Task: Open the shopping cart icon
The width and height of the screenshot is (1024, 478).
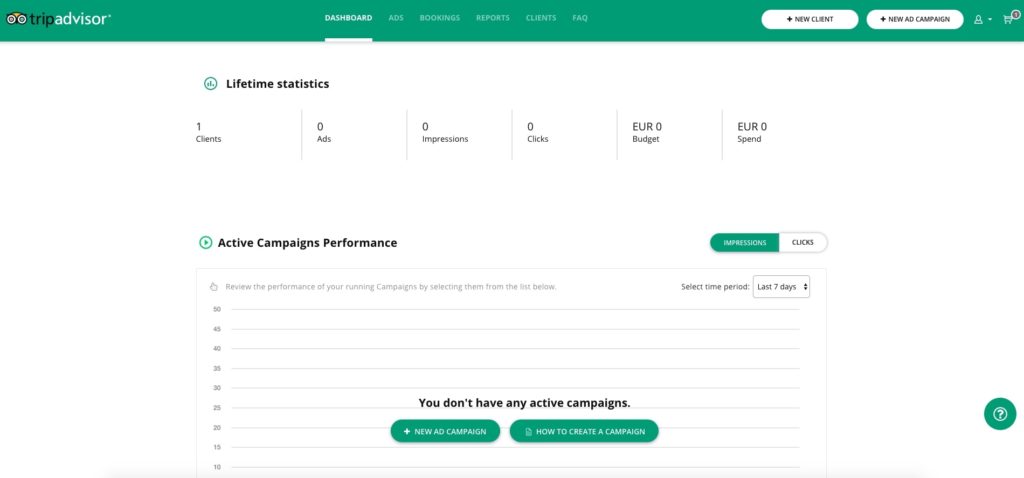Action: coord(1006,20)
